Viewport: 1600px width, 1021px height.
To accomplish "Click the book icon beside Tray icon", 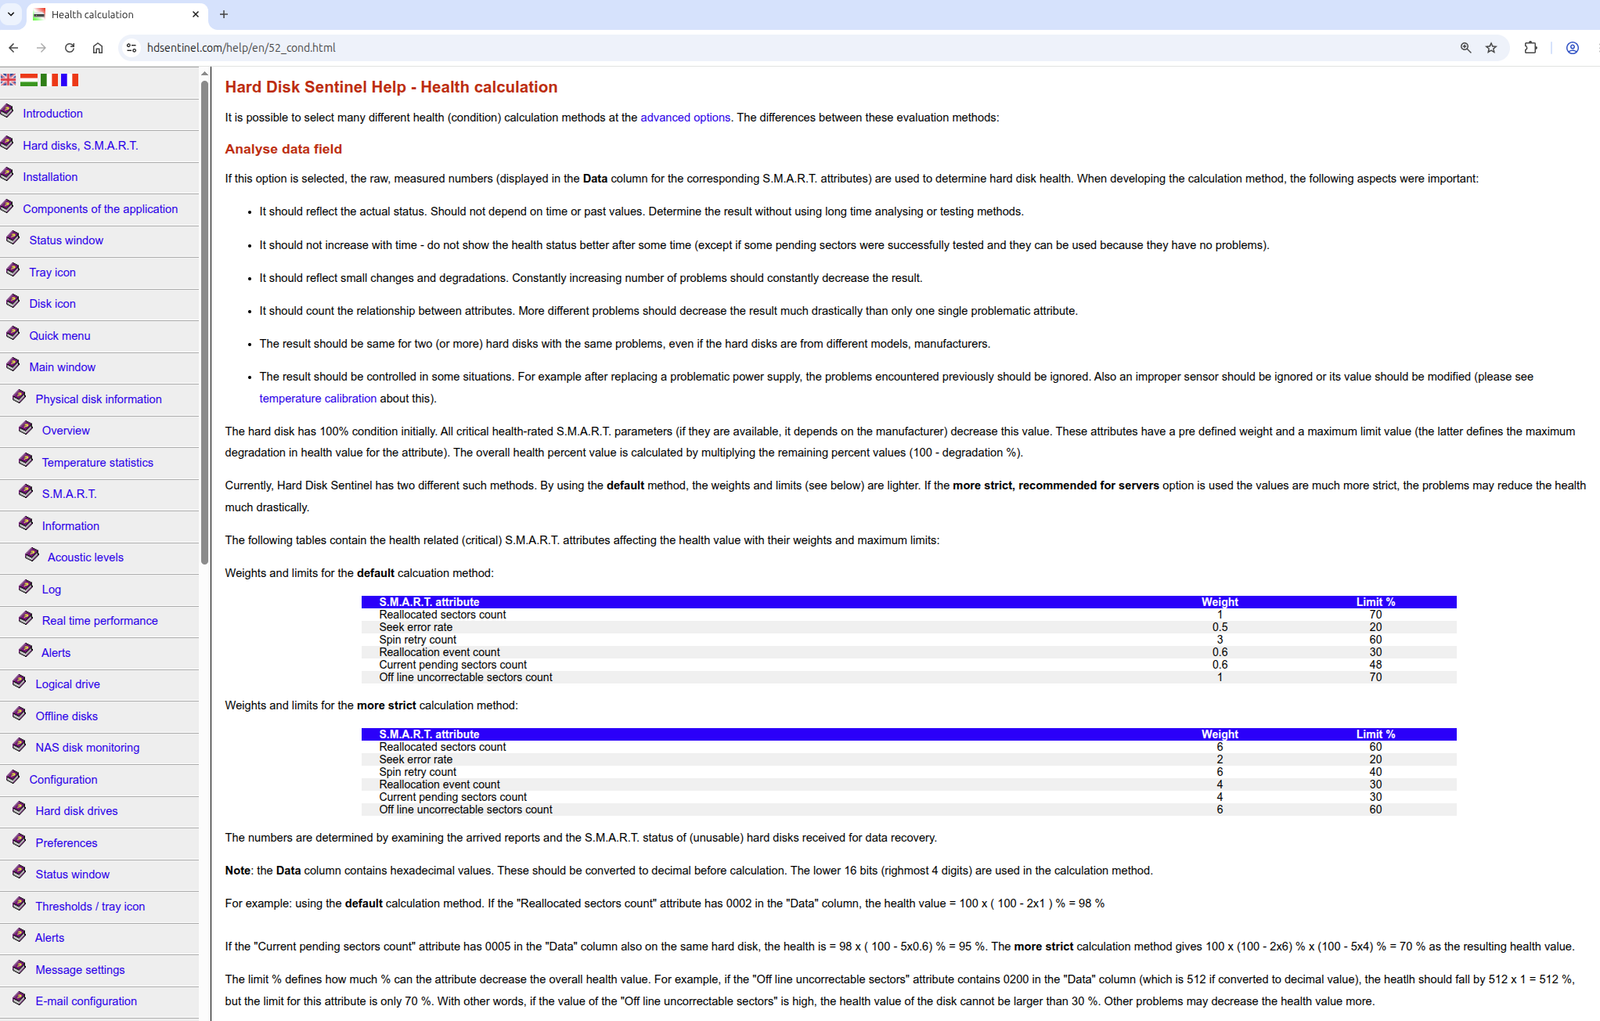I will [x=13, y=270].
